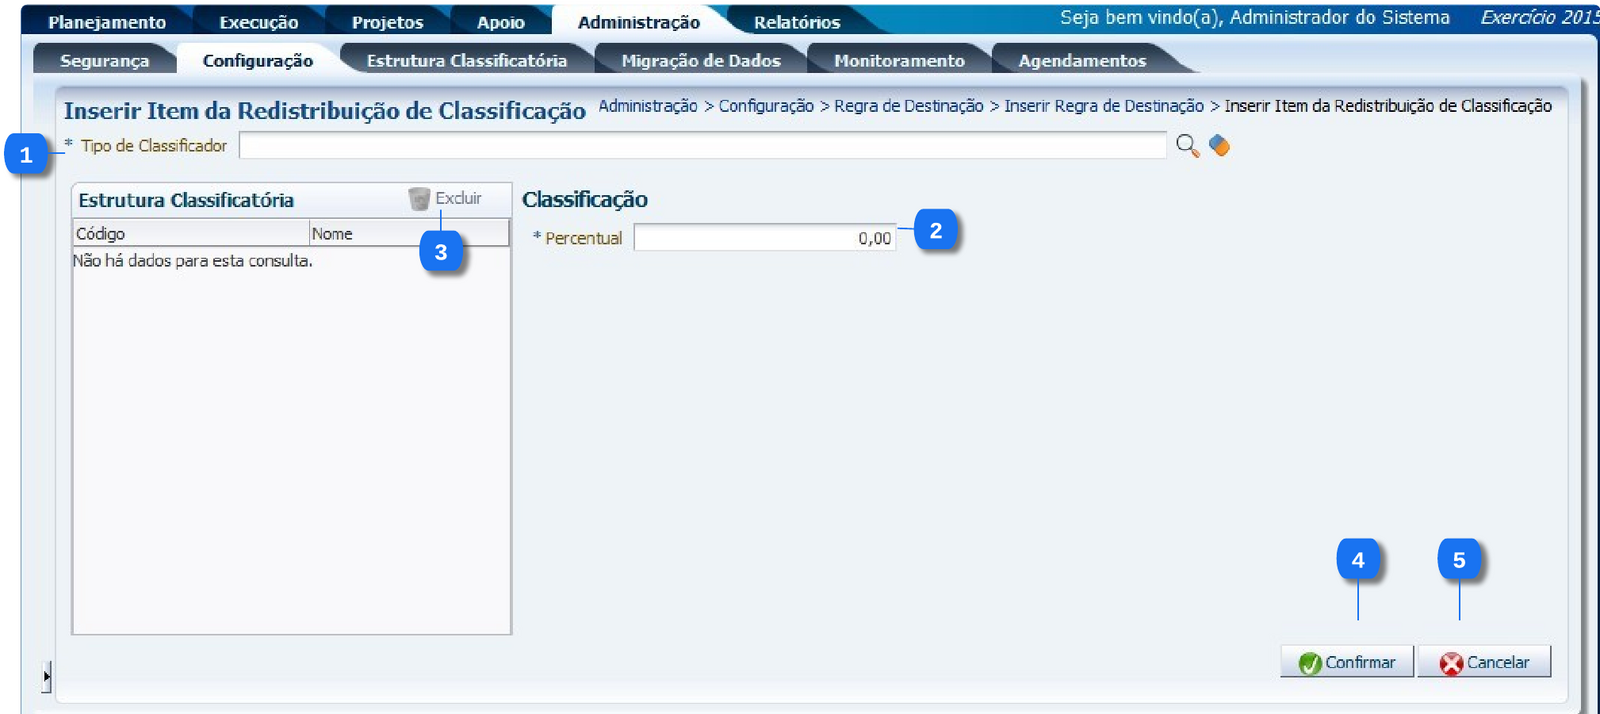Click into the Percentual value field
This screenshot has width=1600, height=714.
point(765,238)
